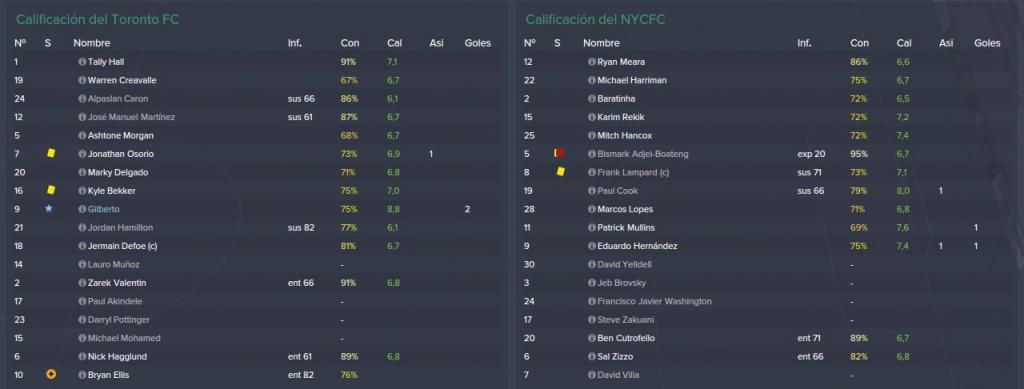Open Eduardo Hernández's player profile
Screen dimensions: 1024x389
[x=637, y=246]
